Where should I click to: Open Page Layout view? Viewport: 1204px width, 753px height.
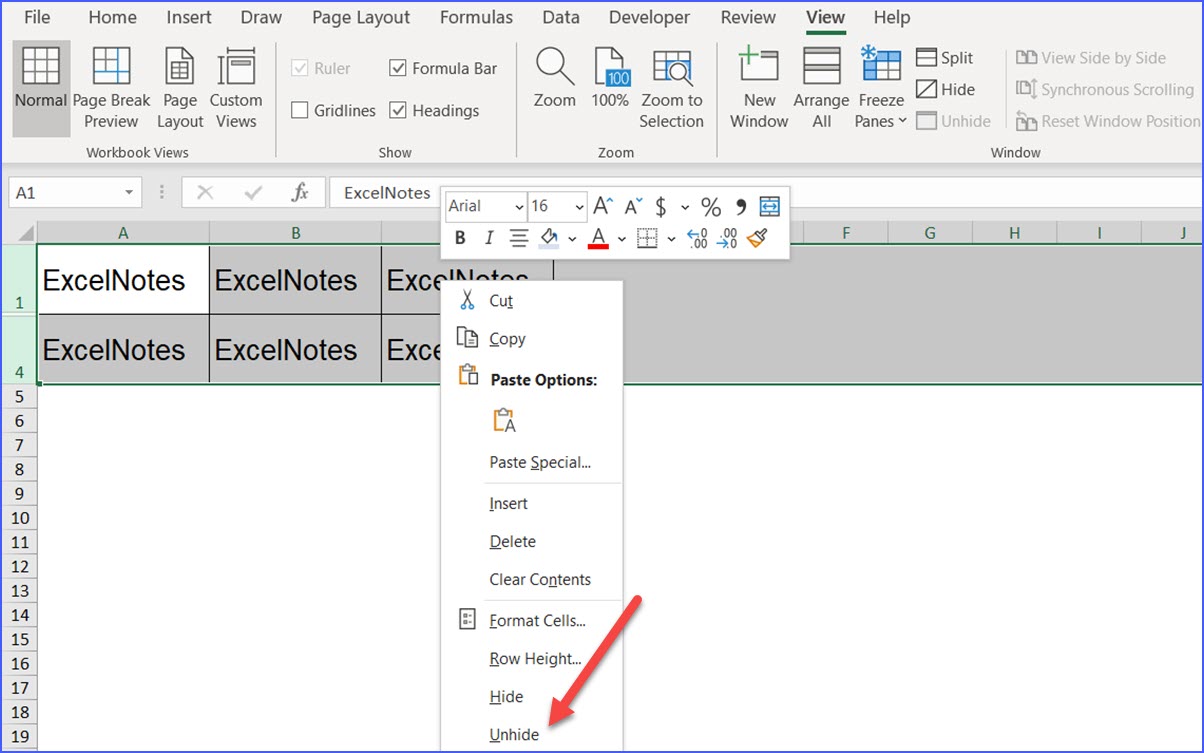pyautogui.click(x=179, y=88)
